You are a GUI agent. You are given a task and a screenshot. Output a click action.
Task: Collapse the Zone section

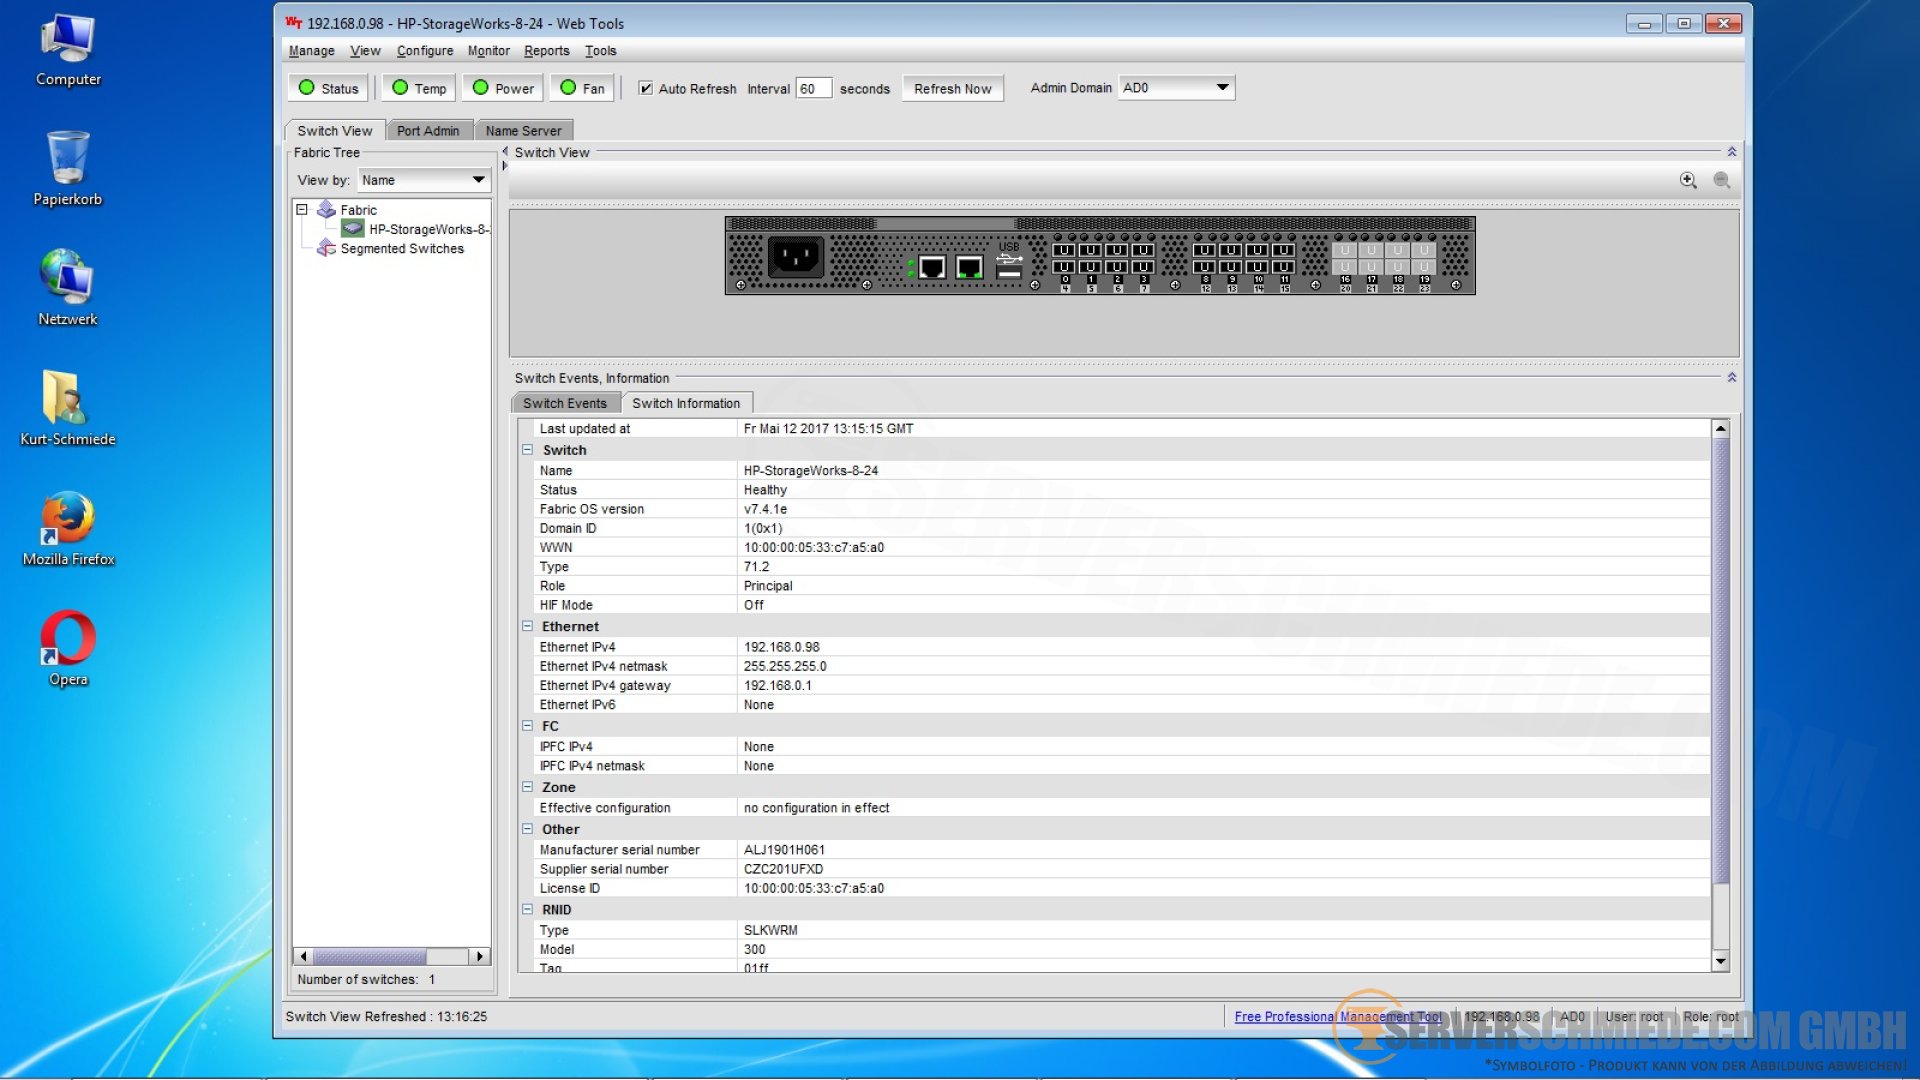click(527, 787)
